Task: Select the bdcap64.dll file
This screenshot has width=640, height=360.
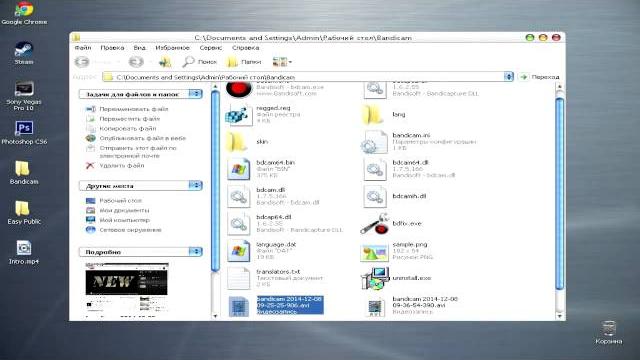Action: [x=284, y=223]
